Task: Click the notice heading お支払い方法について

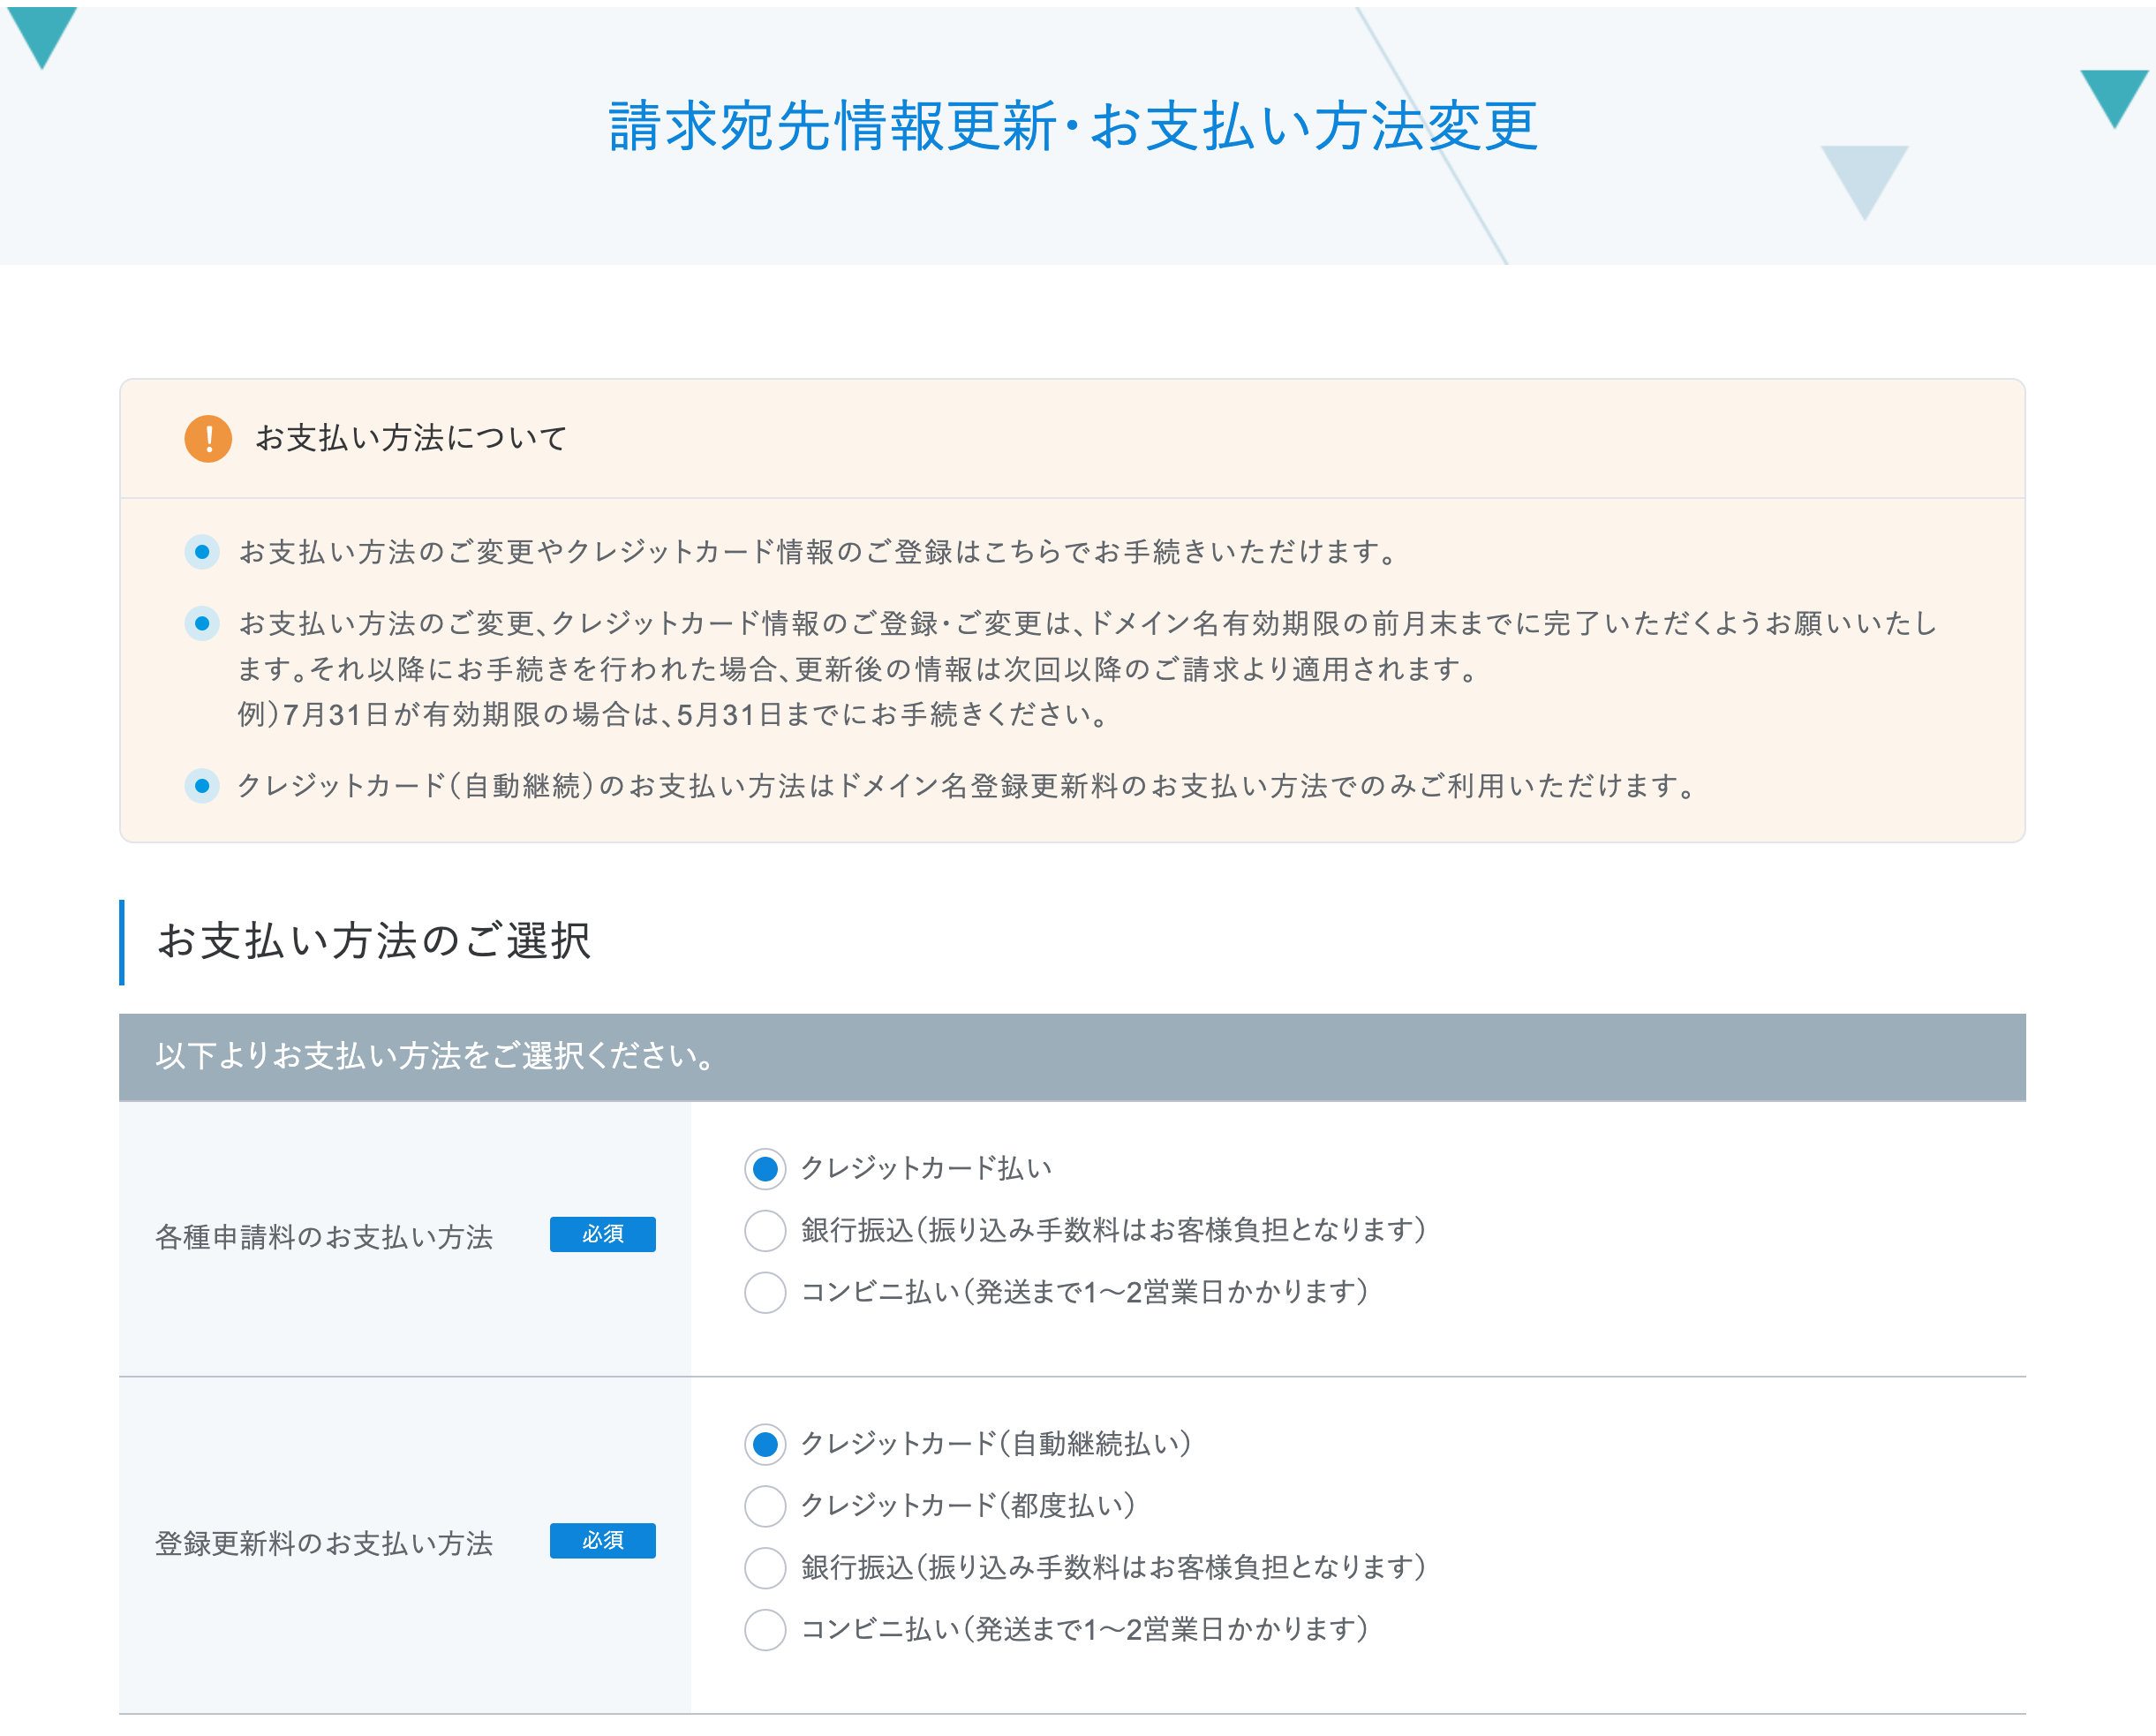Action: [411, 438]
